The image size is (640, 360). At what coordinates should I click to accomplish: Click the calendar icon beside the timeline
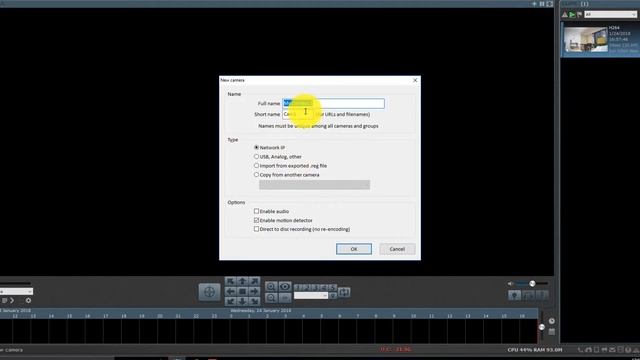click(551, 332)
